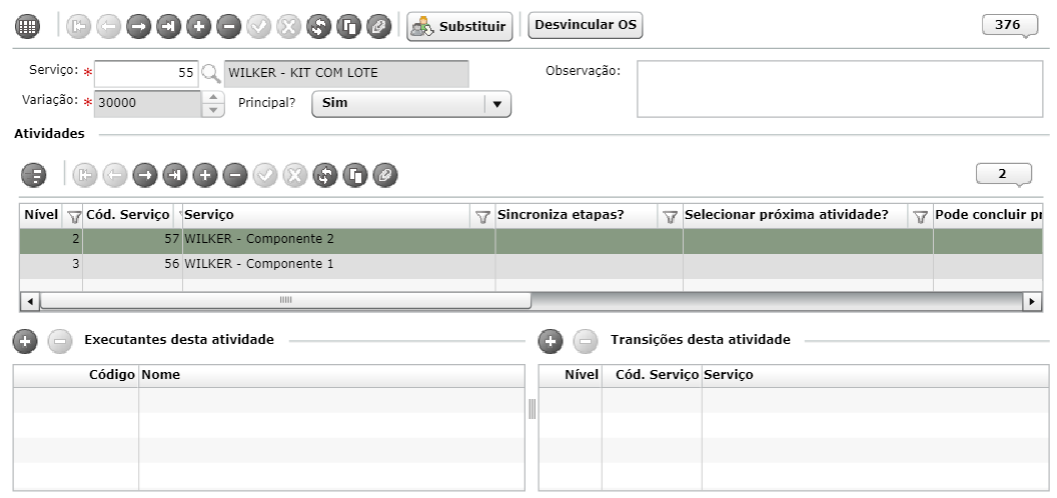Click the Observação text area
The image size is (1057, 498).
[x=840, y=89]
